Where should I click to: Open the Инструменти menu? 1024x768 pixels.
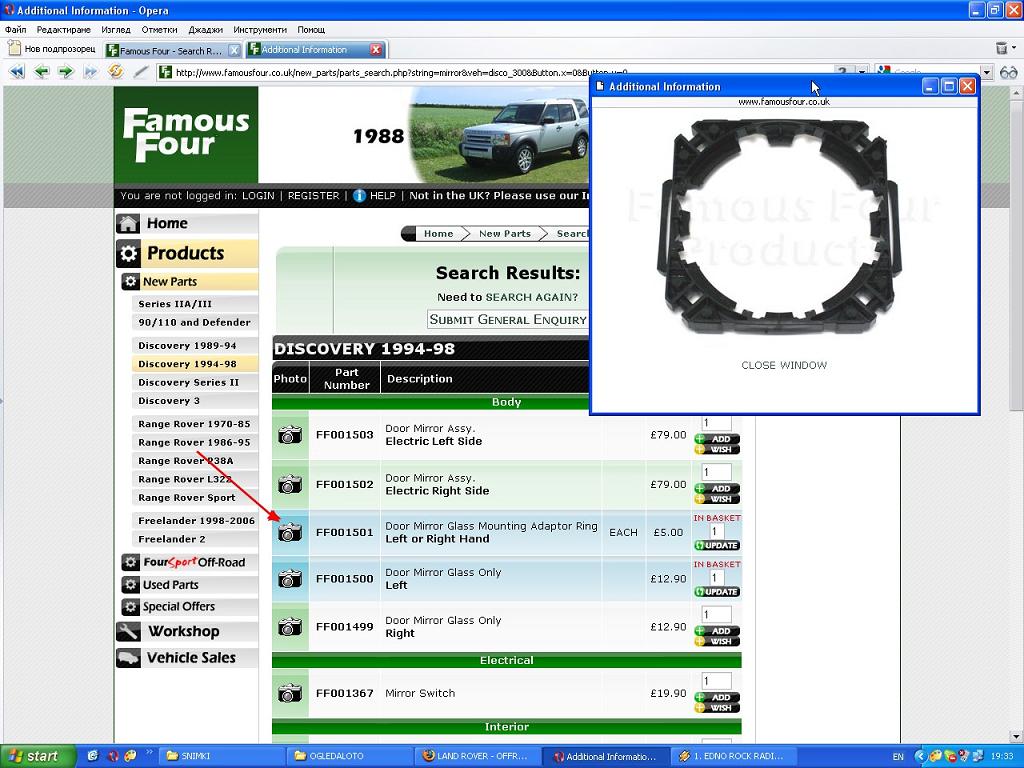259,29
